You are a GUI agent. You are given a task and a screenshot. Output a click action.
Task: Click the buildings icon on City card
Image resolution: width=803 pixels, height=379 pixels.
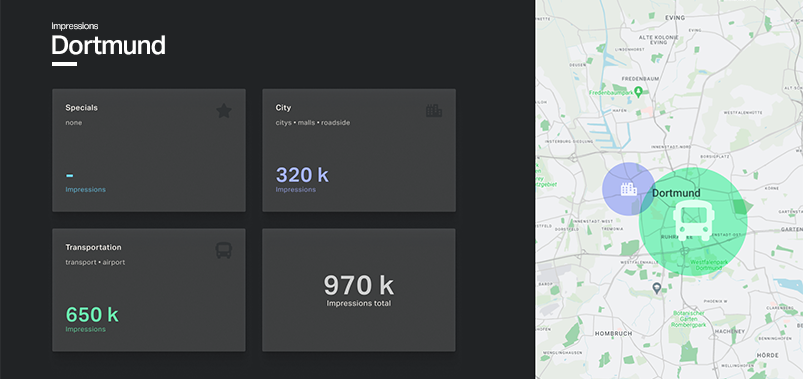pyautogui.click(x=434, y=111)
